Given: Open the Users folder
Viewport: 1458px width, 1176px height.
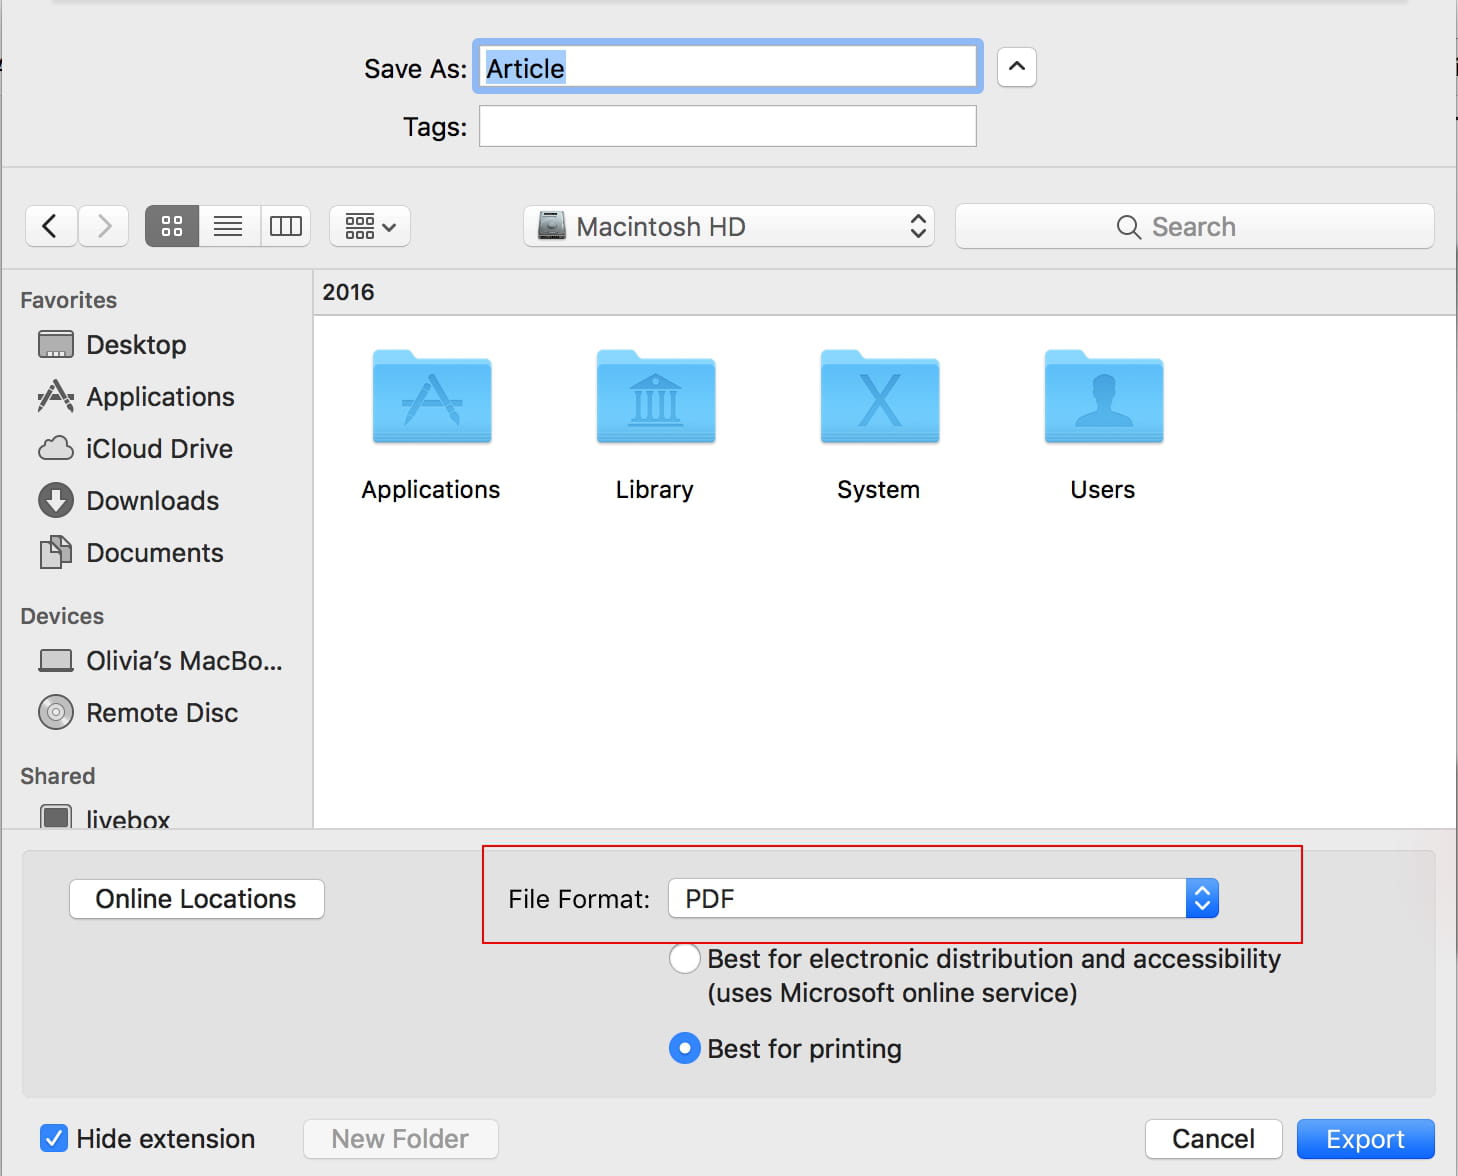Looking at the screenshot, I should pyautogui.click(x=1103, y=398).
